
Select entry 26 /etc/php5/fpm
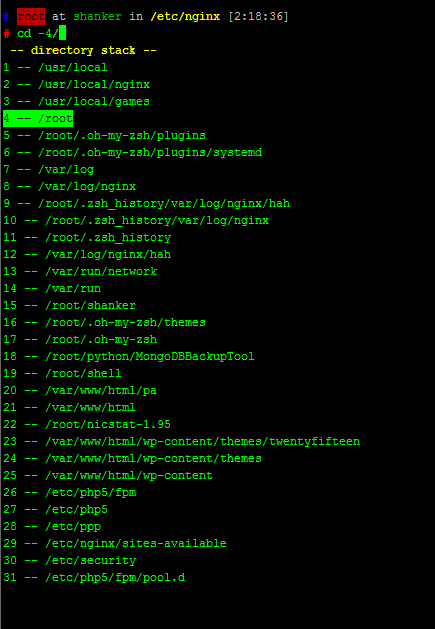click(70, 492)
